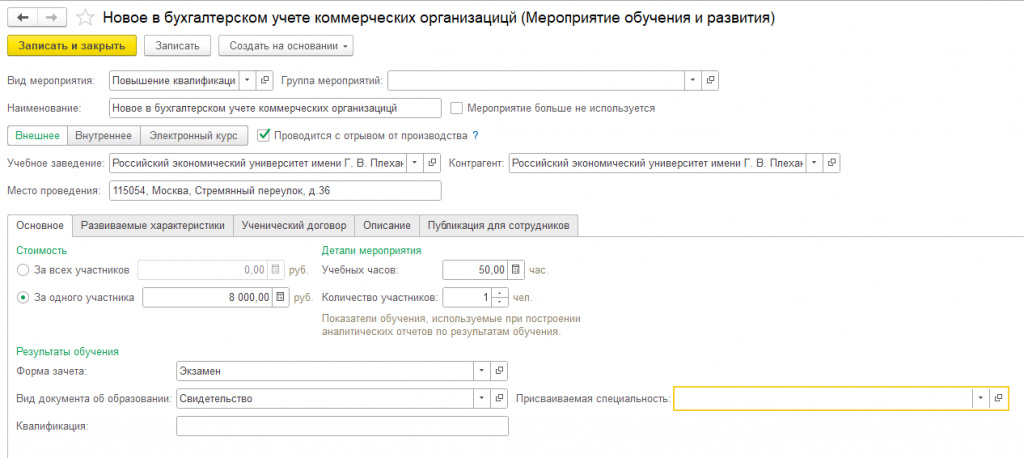The width and height of the screenshot is (1024, 458).
Task: Select За всех участников radio
Action: 24,269
